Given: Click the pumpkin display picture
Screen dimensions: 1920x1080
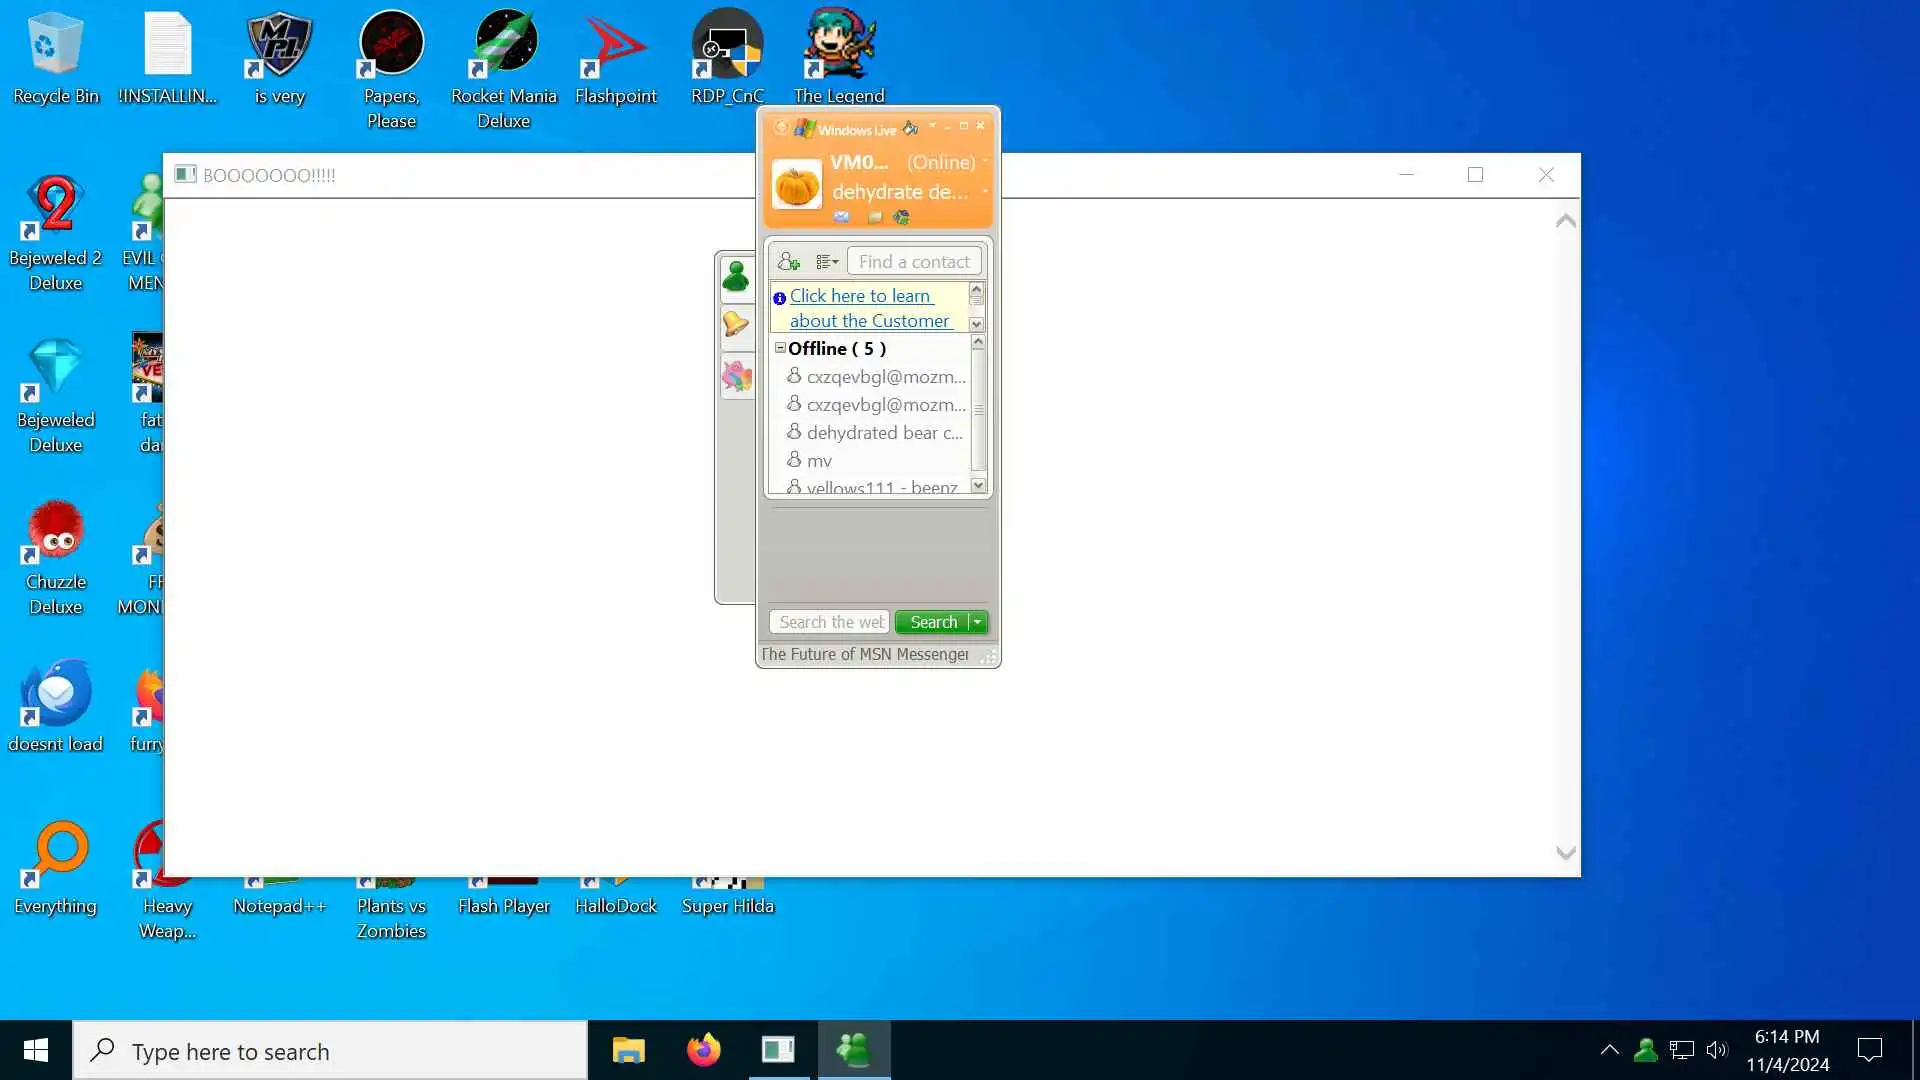Looking at the screenshot, I should [x=797, y=185].
